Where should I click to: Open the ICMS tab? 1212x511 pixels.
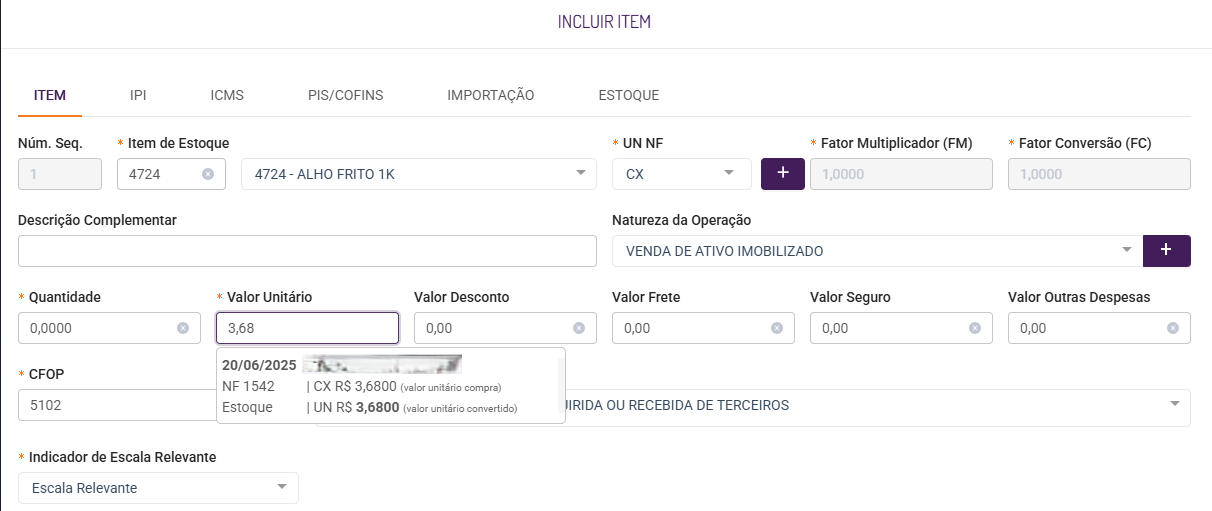click(227, 96)
